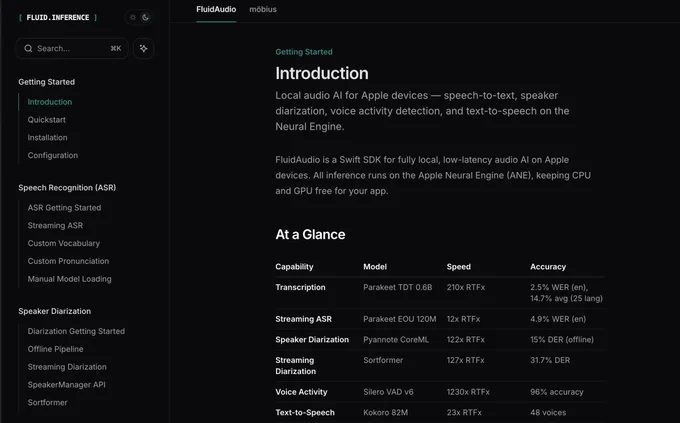The height and width of the screenshot is (423, 680).
Task: Select the 15% DER (offline) cell
Action: pyautogui.click(x=562, y=340)
